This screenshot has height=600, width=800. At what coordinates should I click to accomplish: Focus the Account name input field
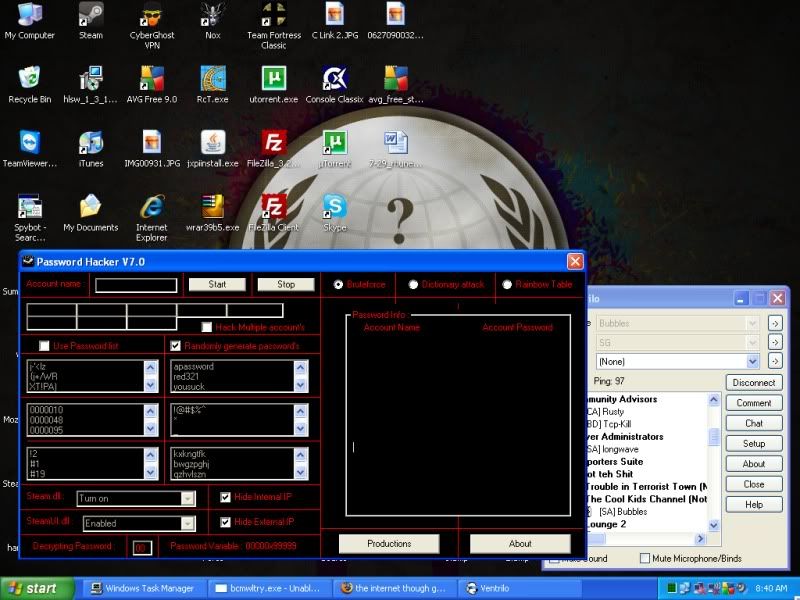coord(136,285)
